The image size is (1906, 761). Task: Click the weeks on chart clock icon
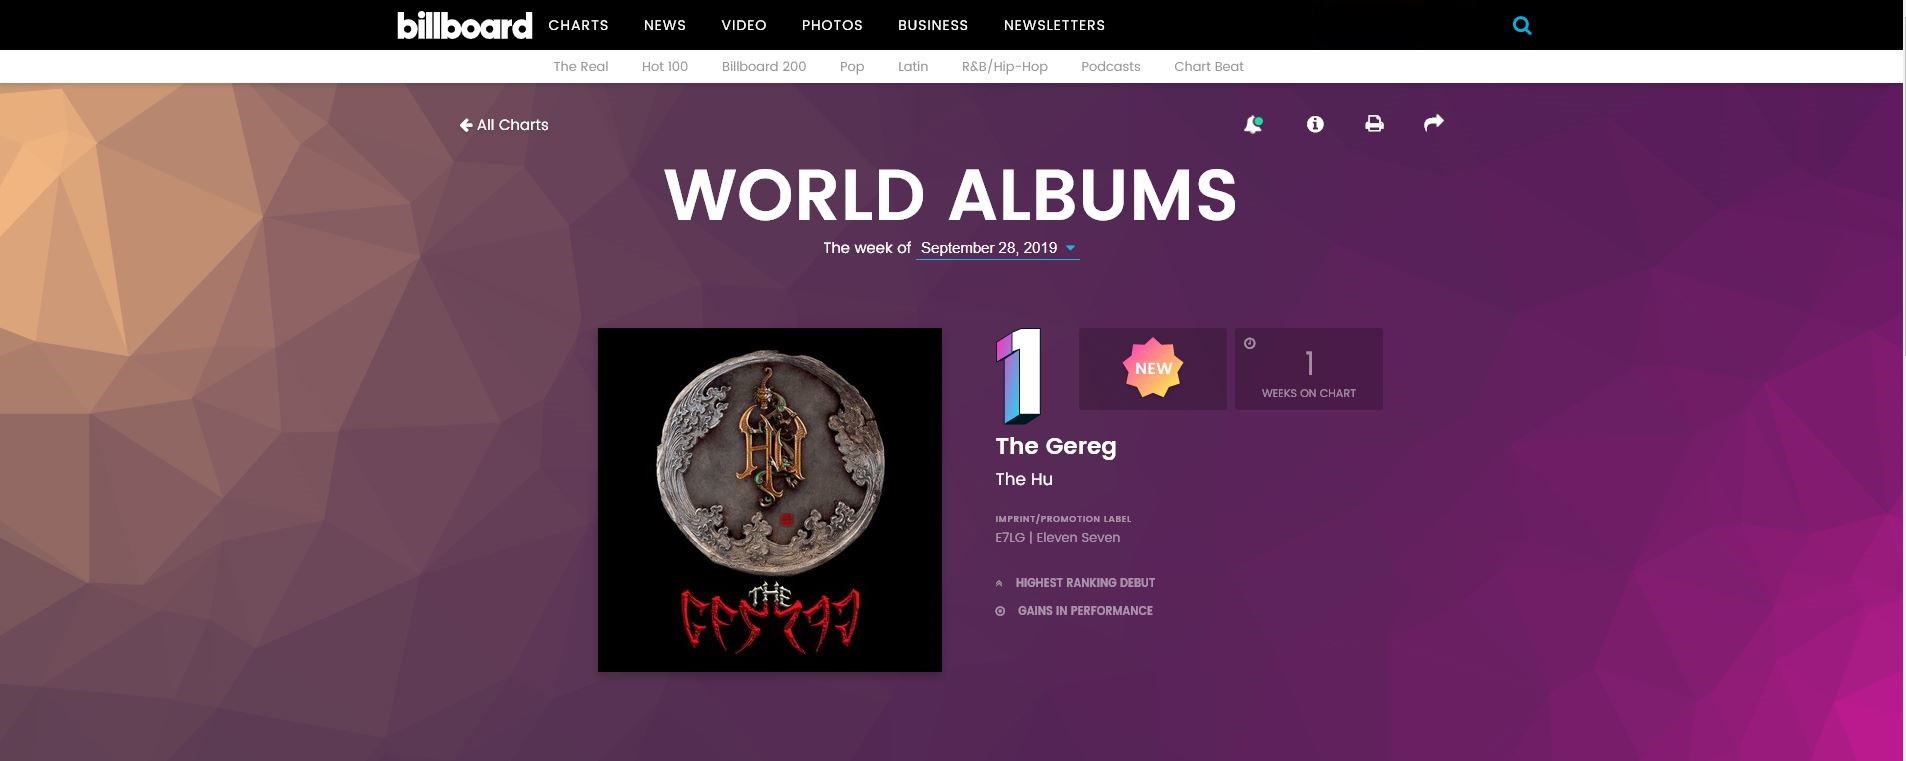(x=1250, y=343)
